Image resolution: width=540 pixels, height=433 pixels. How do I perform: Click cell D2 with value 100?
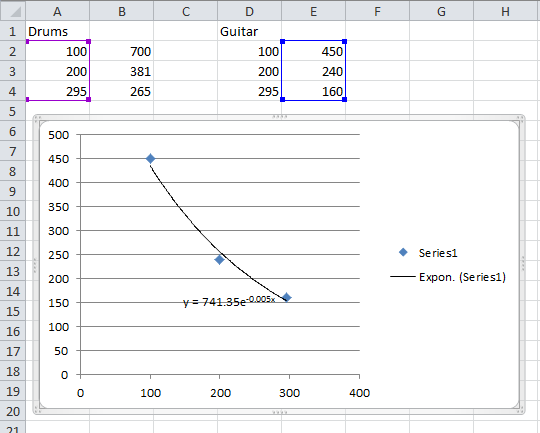249,51
